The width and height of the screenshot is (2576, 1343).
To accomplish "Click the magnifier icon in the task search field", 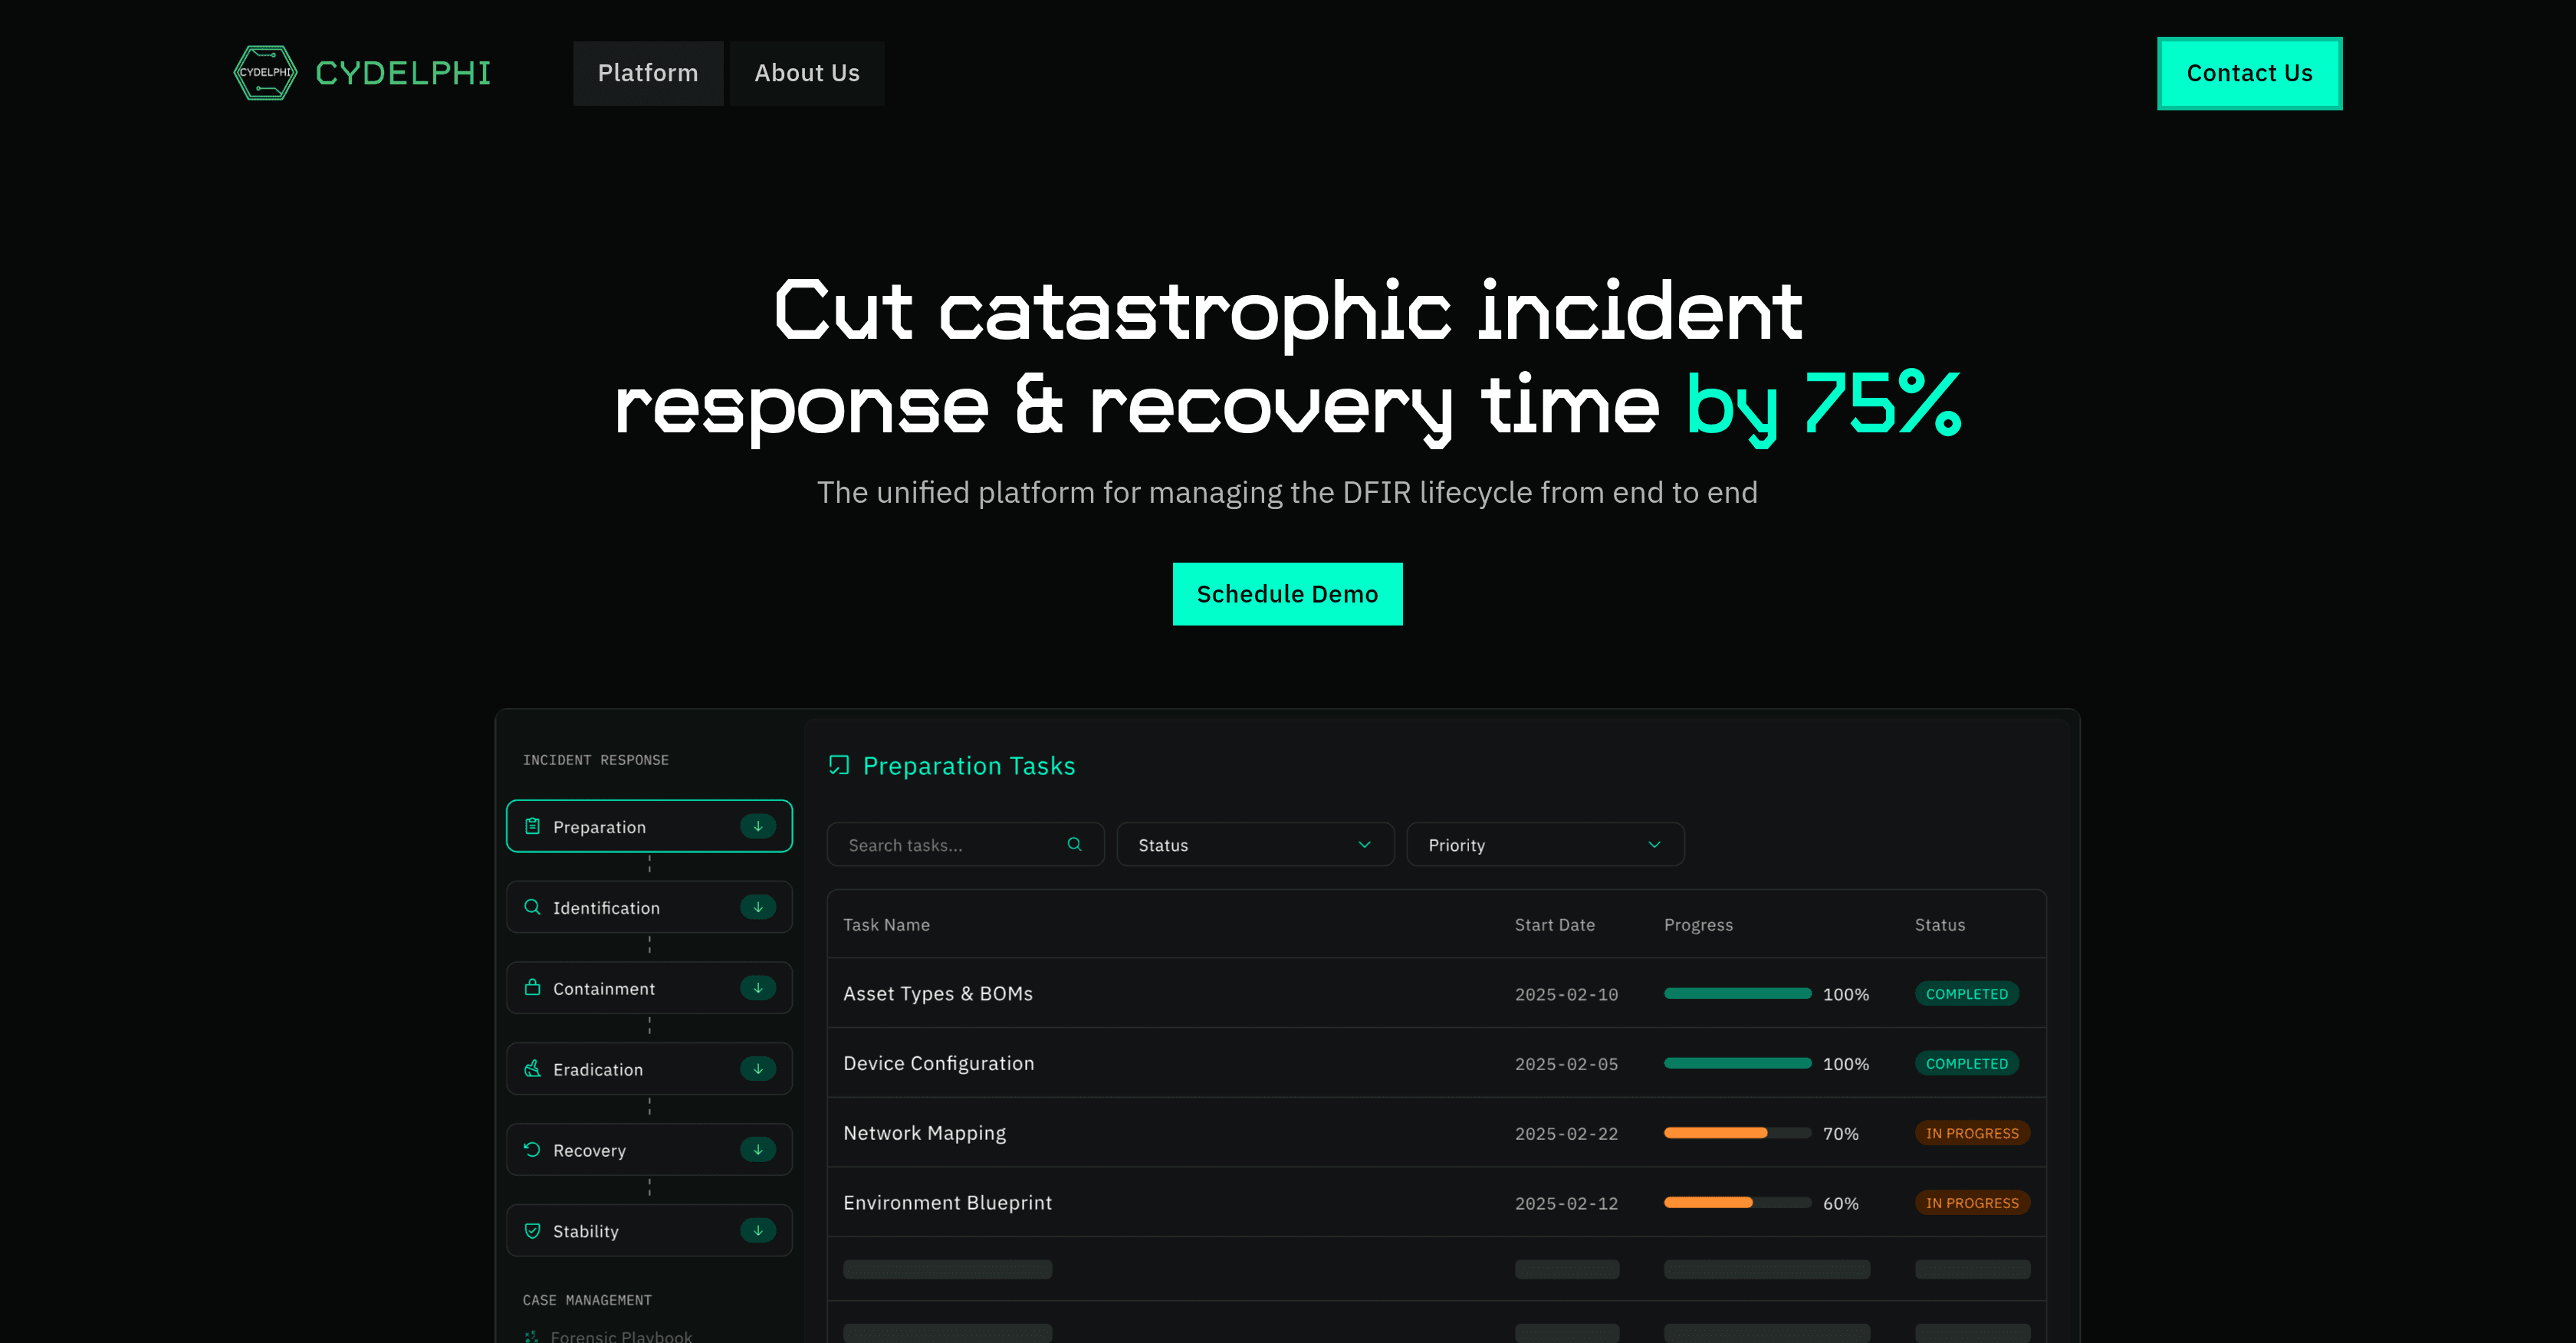I will [1074, 844].
